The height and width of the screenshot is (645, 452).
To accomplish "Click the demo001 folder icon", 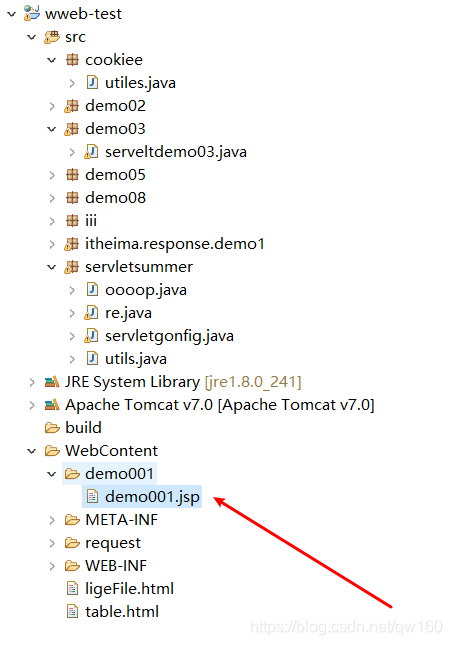I will pos(72,474).
